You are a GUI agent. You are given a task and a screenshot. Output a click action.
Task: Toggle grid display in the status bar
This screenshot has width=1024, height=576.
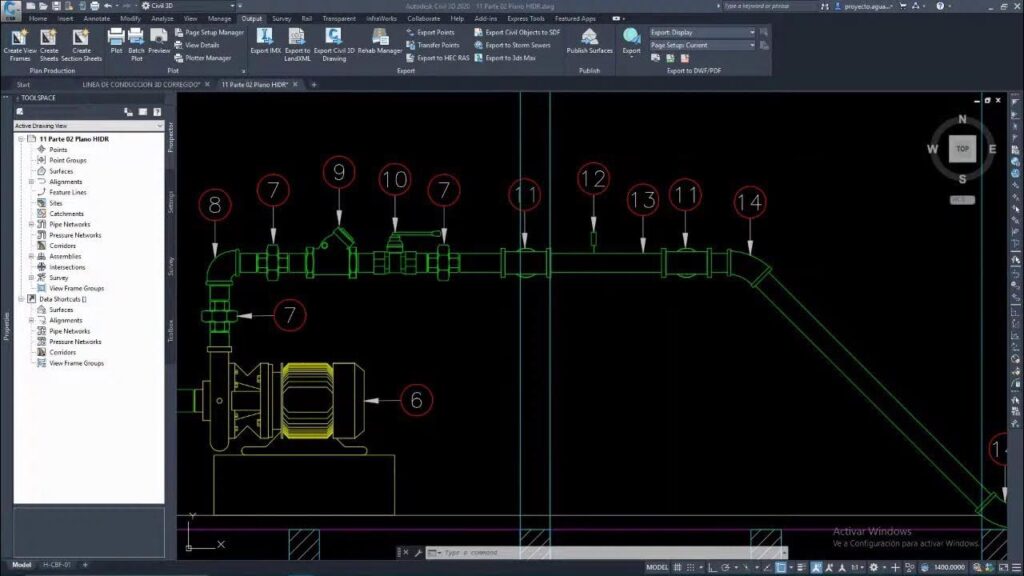click(677, 565)
